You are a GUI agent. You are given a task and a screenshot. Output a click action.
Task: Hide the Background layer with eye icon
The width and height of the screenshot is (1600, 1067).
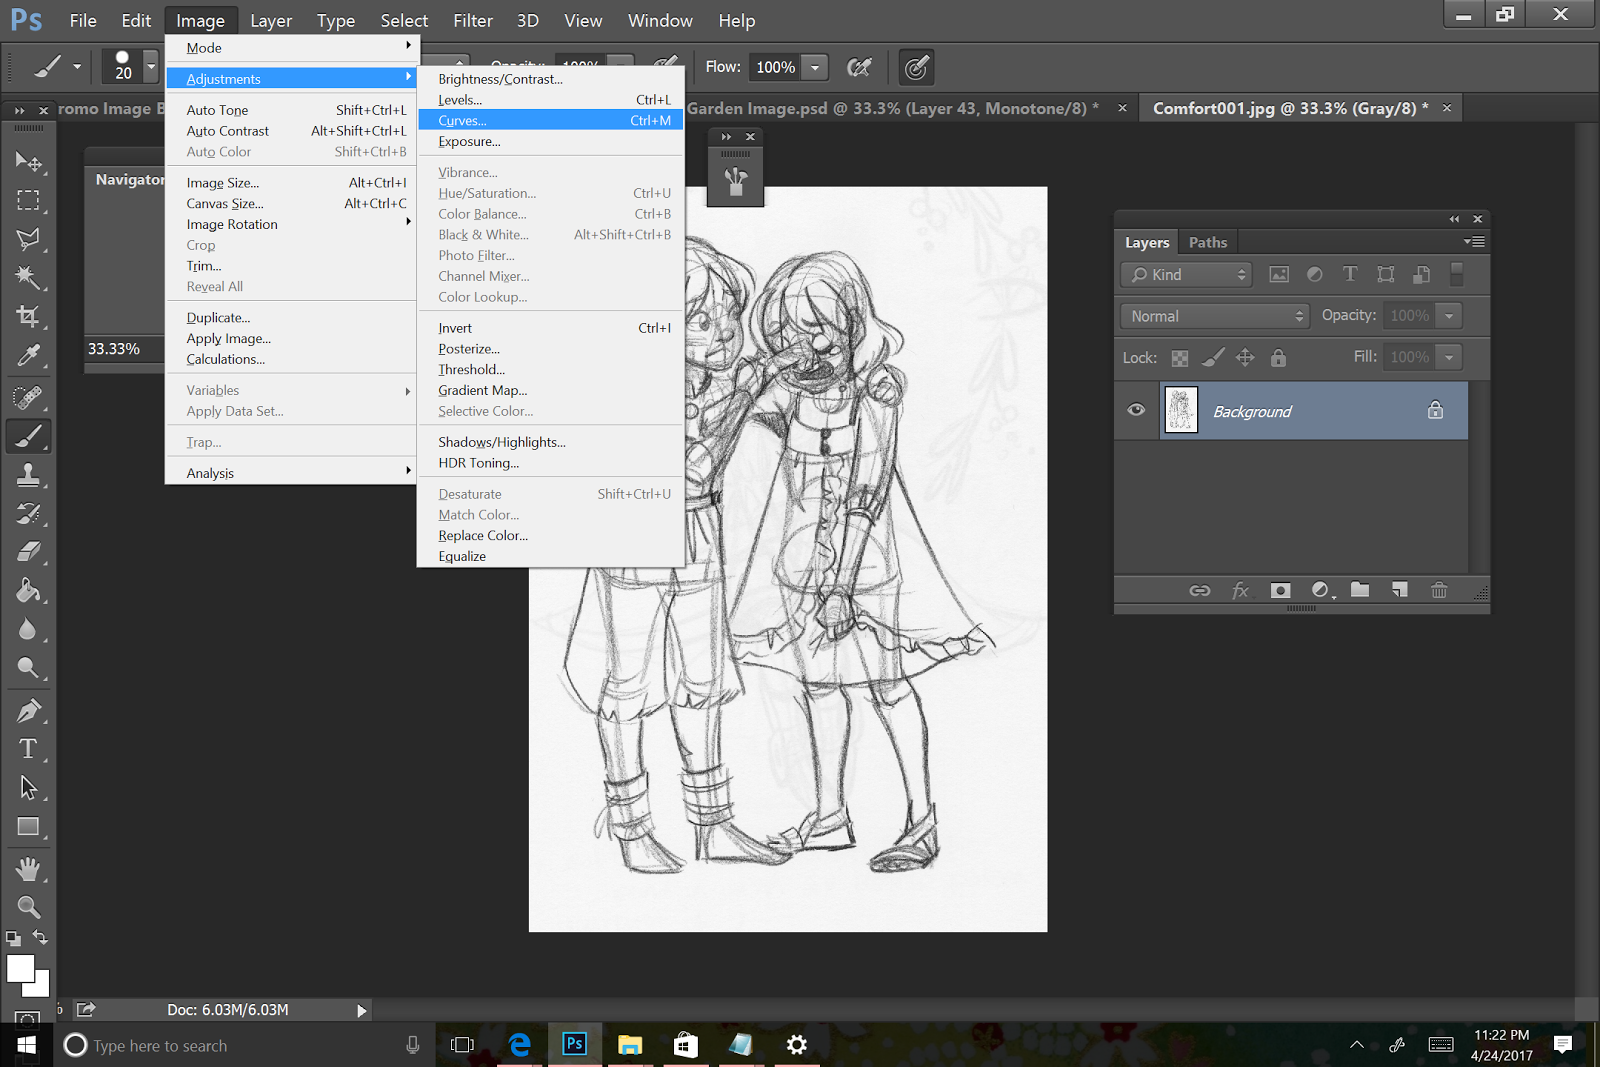[1136, 410]
